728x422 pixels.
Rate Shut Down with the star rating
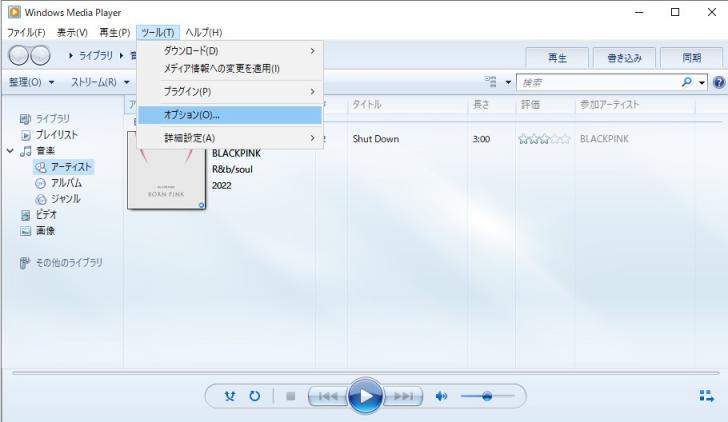[x=544, y=139]
